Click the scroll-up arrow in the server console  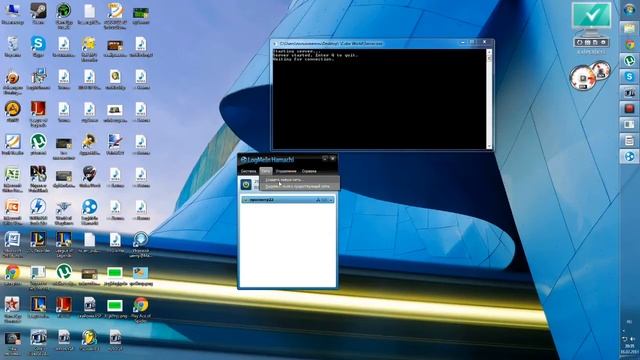click(x=489, y=52)
